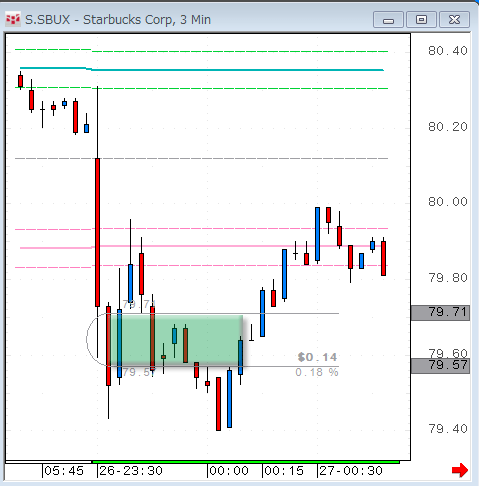Minimize the S.SBUX chart window
The height and width of the screenshot is (486, 479).
388,20
